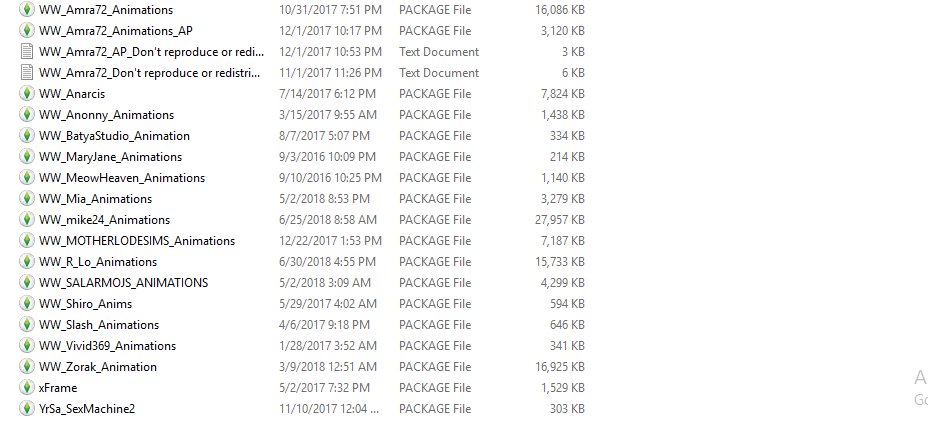
Task: Click the WW_SALARMOJS_ANIMATIONS file name
Action: [x=124, y=282]
